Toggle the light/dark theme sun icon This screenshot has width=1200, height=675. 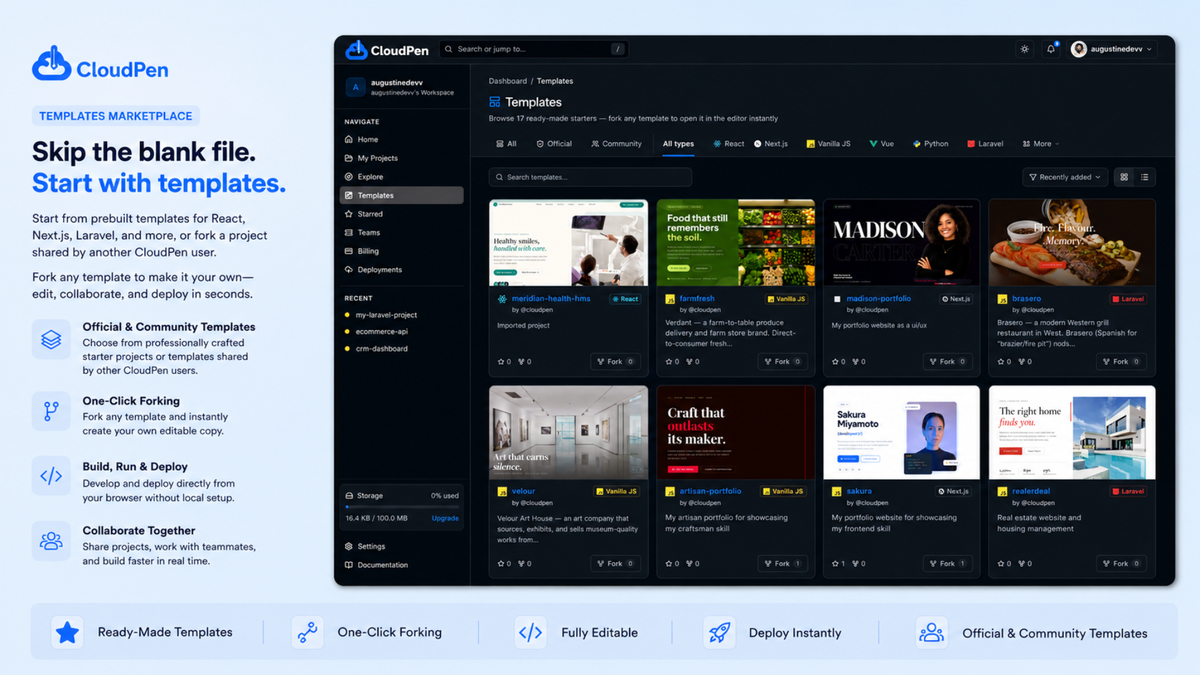point(1024,49)
